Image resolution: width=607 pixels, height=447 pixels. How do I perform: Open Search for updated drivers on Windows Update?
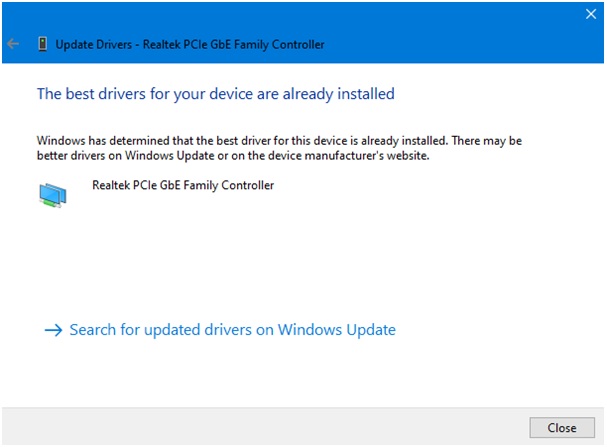click(232, 330)
